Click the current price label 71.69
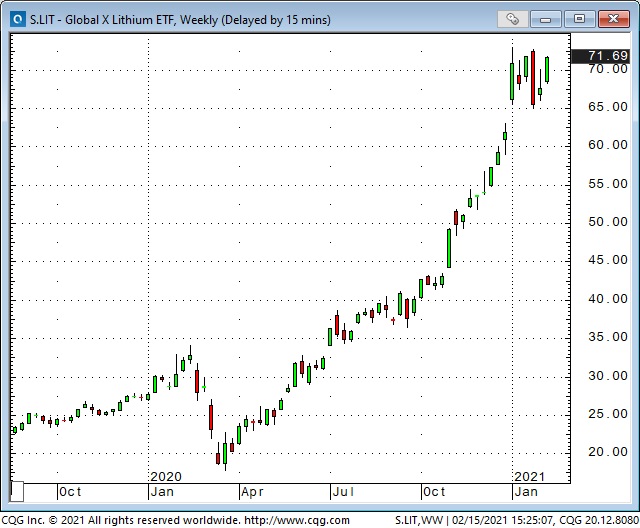Screen dimensions: 640x528 [x=601, y=55]
